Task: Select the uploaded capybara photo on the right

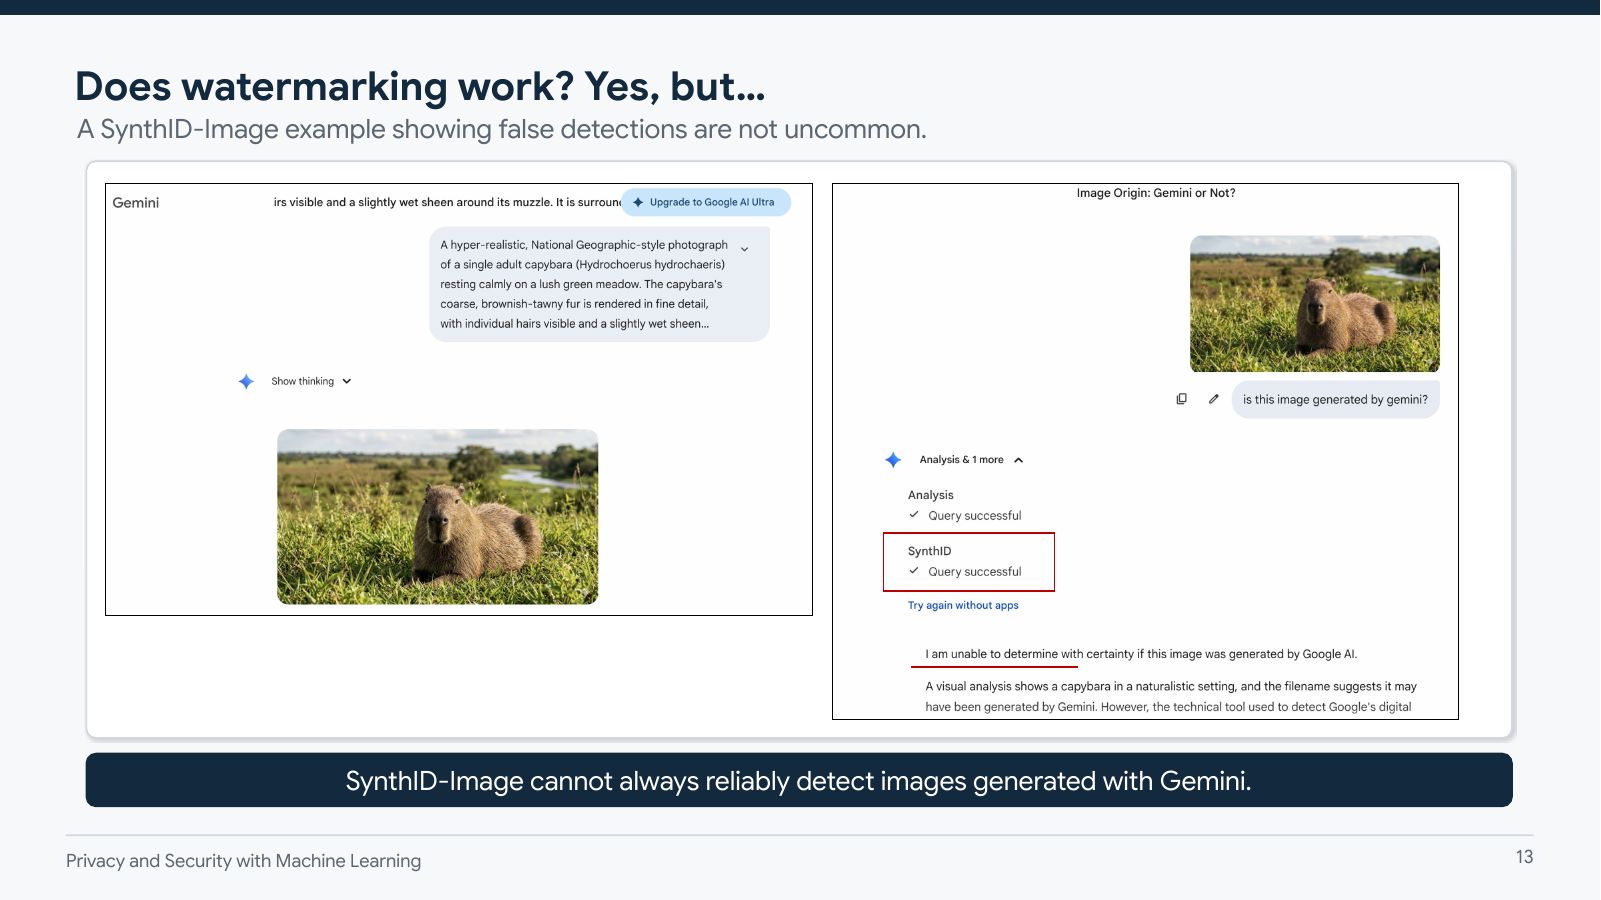Action: [x=1314, y=303]
